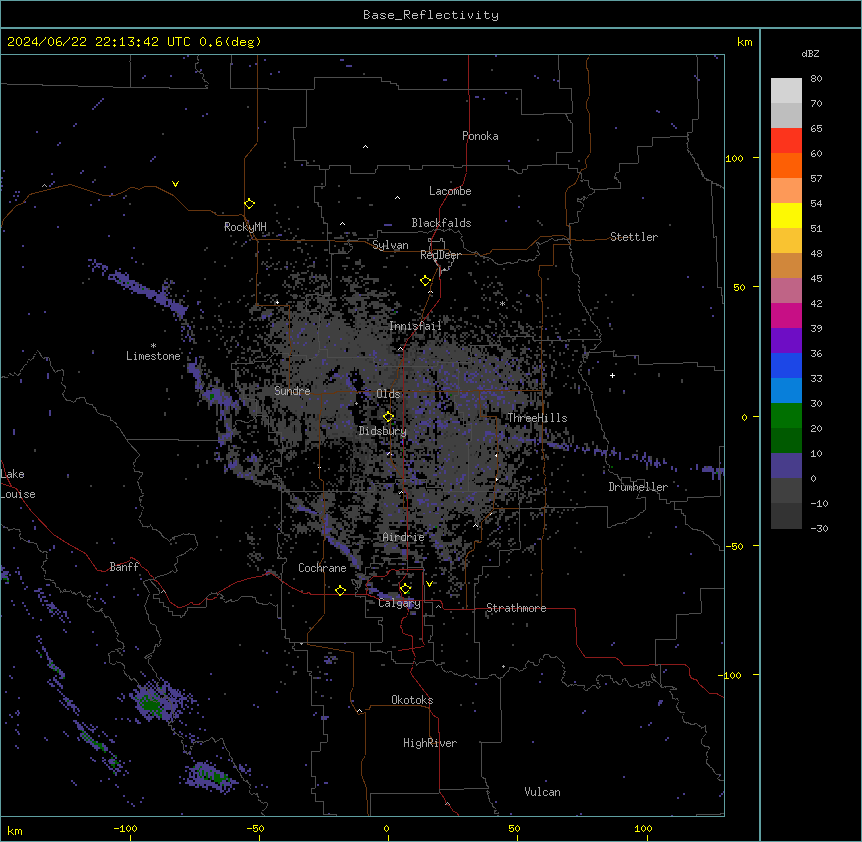Click the yellow diamond marker above Calgary label

coord(405,589)
